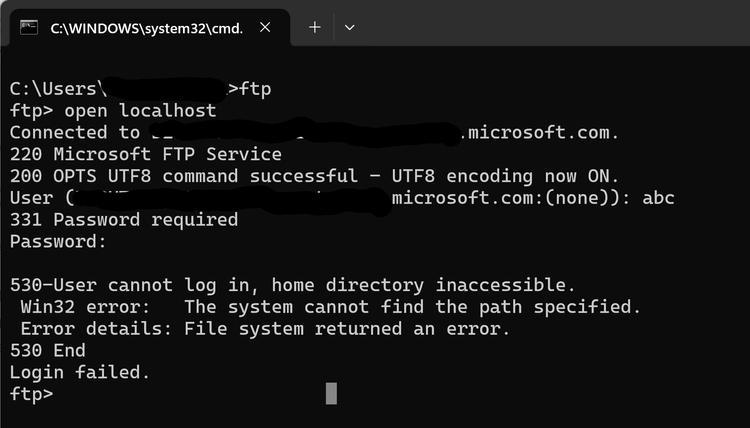Click the cmd icon in the tab
This screenshot has width=750, height=428.
click(x=30, y=27)
